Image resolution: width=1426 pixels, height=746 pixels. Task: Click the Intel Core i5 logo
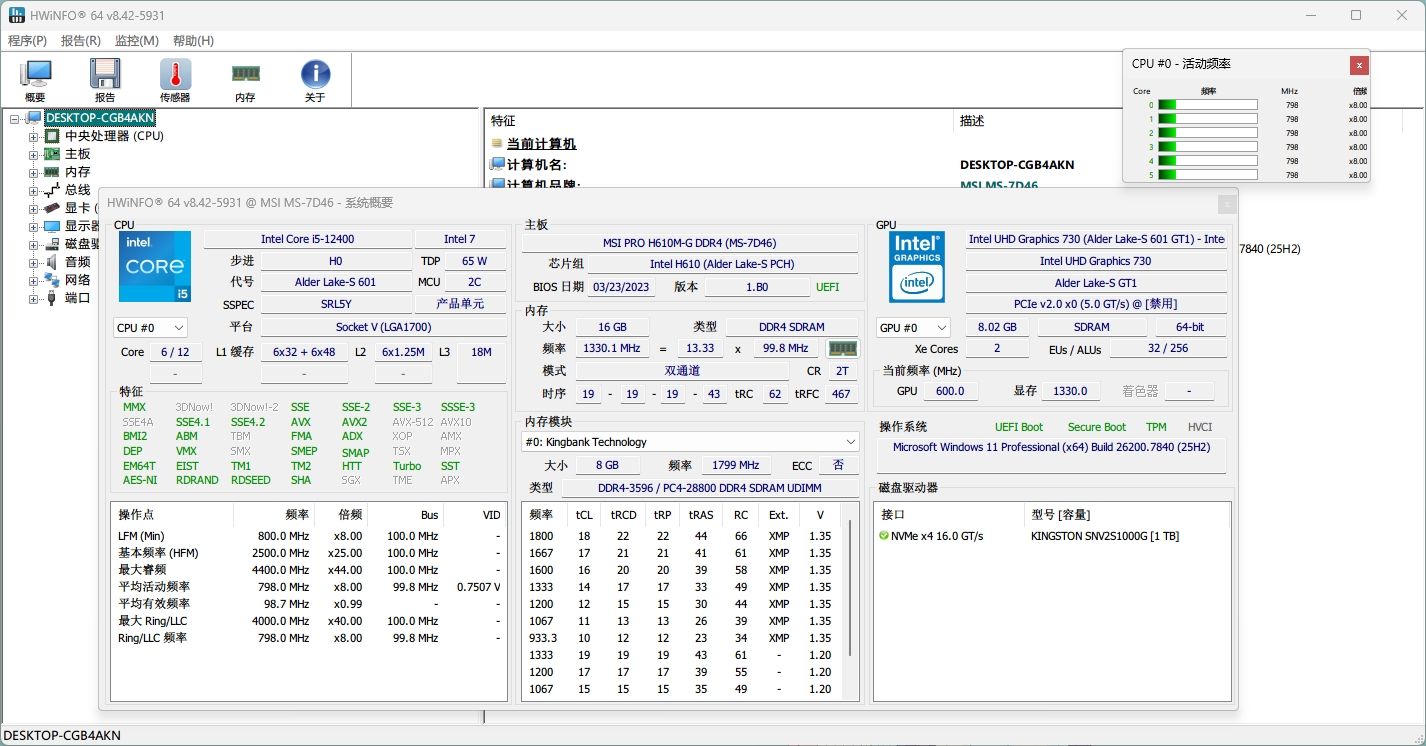[155, 267]
